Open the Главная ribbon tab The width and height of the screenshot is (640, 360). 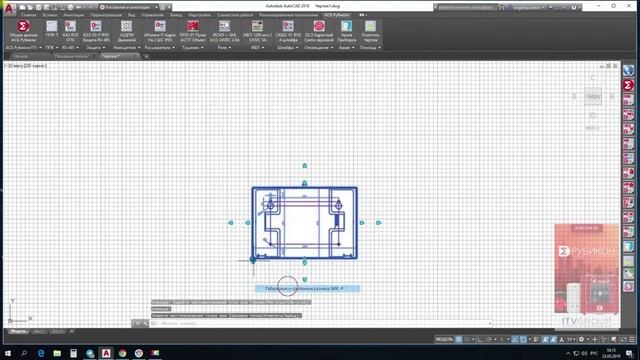point(29,15)
